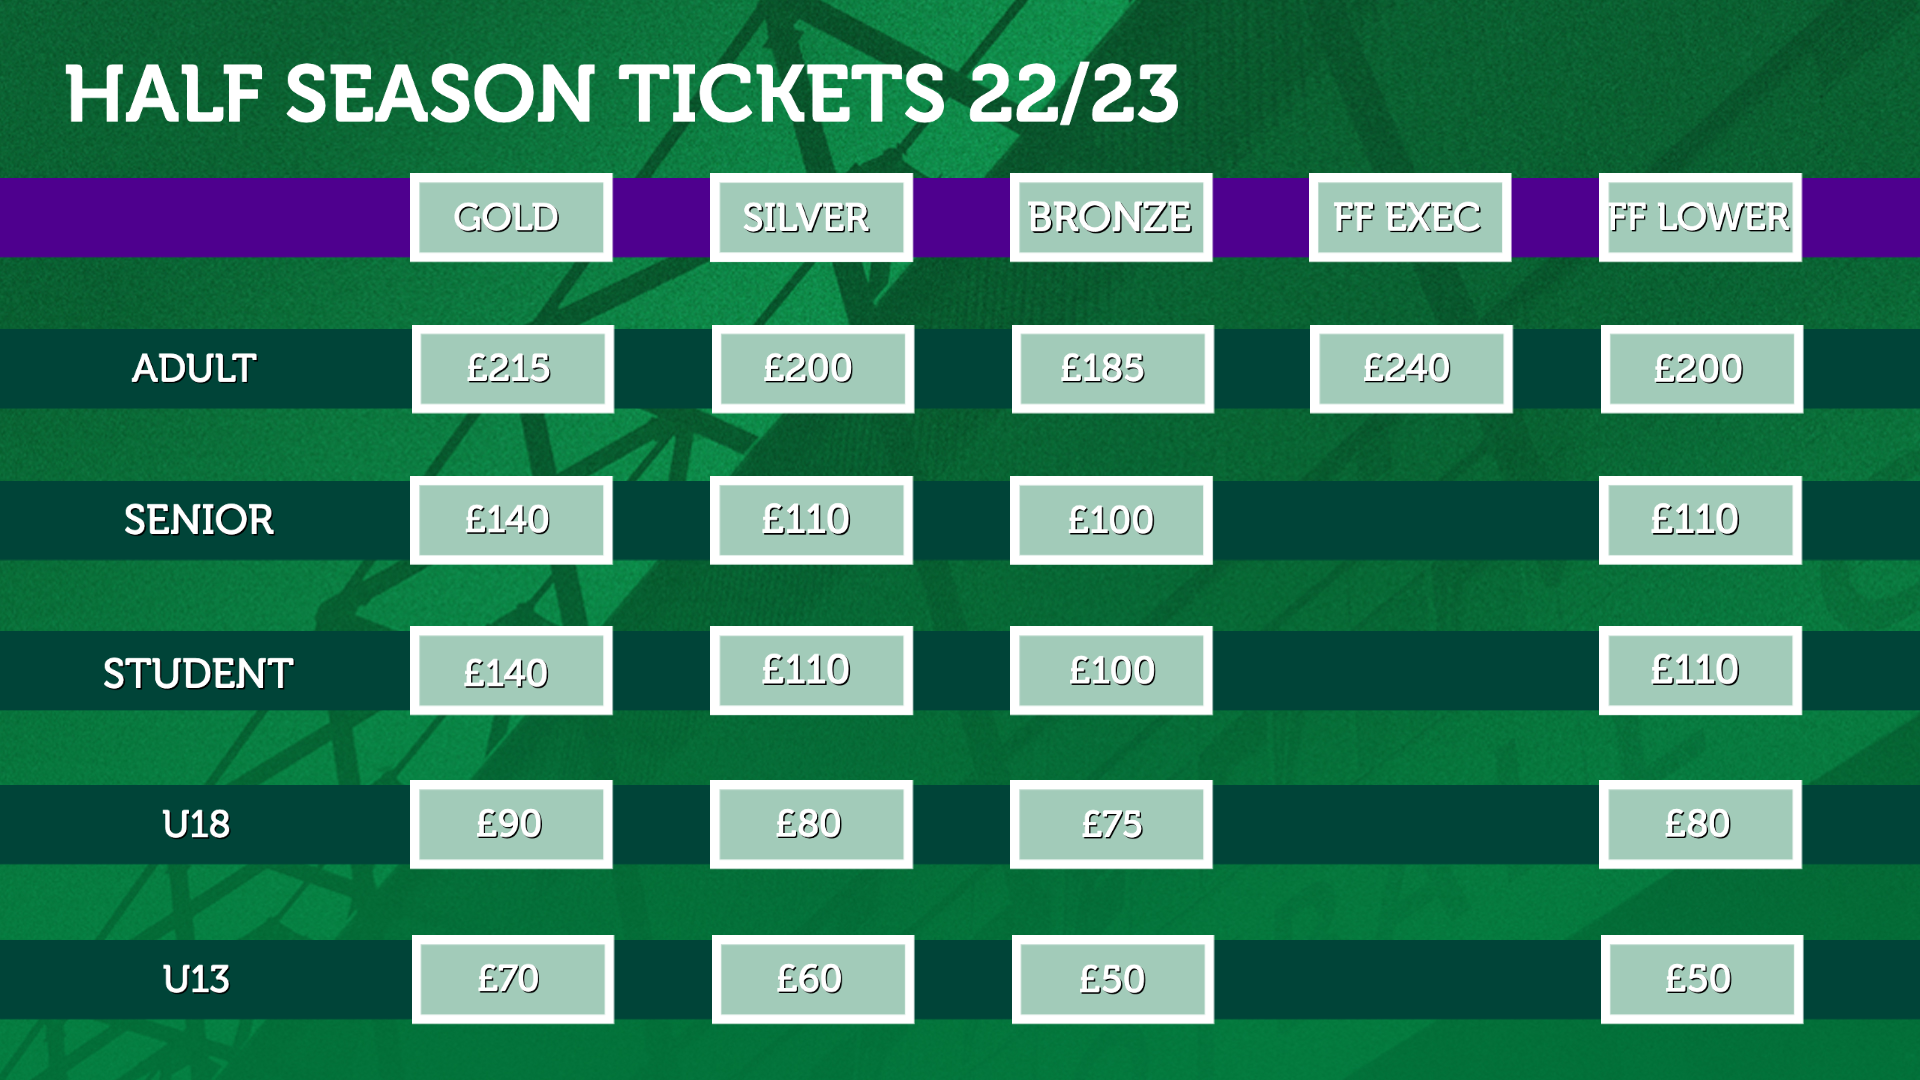Select the FF EXEC column header
Viewport: 1920px width, 1080px height.
(1410, 217)
